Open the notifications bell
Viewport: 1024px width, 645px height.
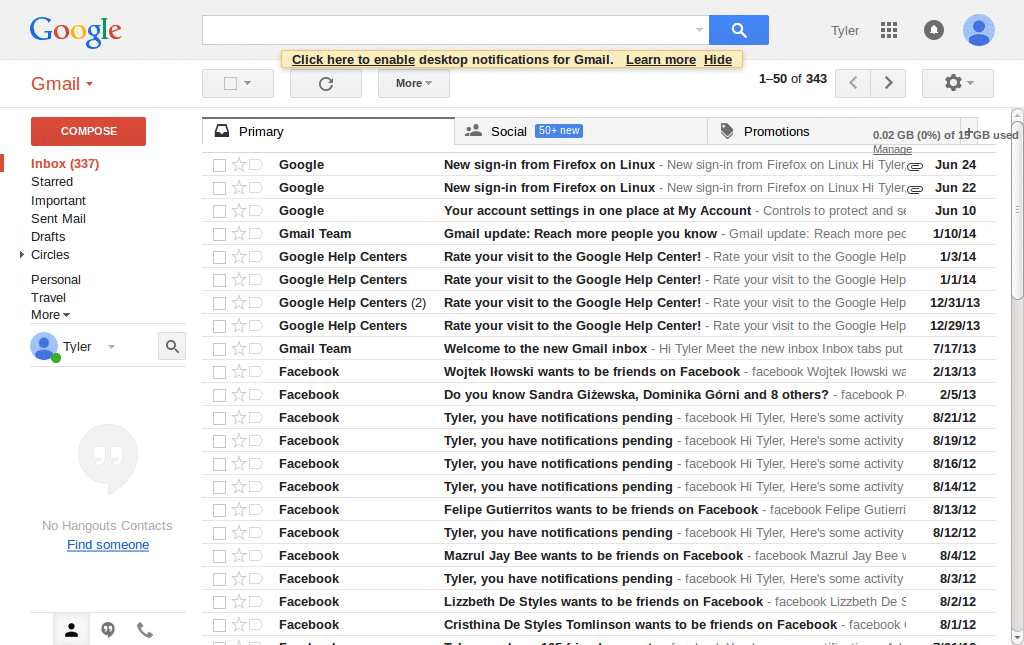click(x=933, y=30)
